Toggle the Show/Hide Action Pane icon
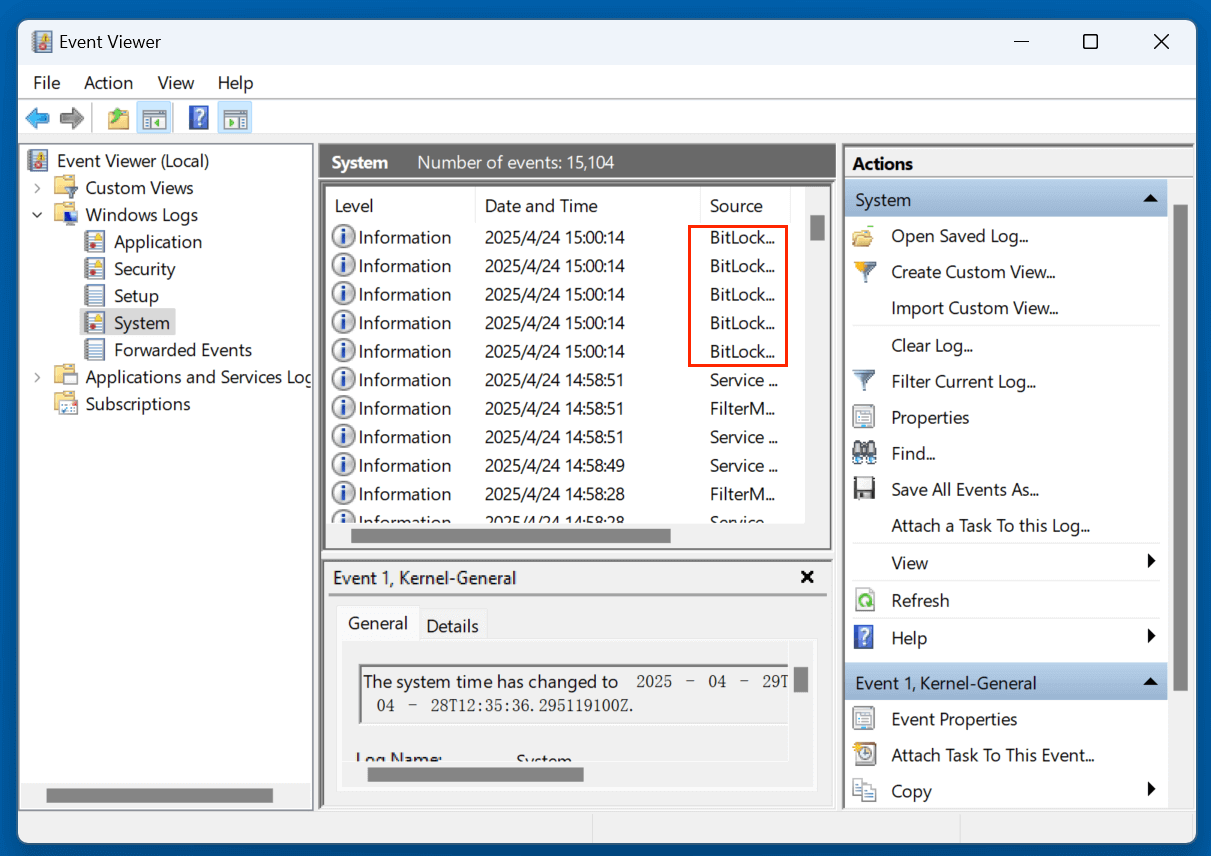Screen dimensions: 1211x856 235,119
